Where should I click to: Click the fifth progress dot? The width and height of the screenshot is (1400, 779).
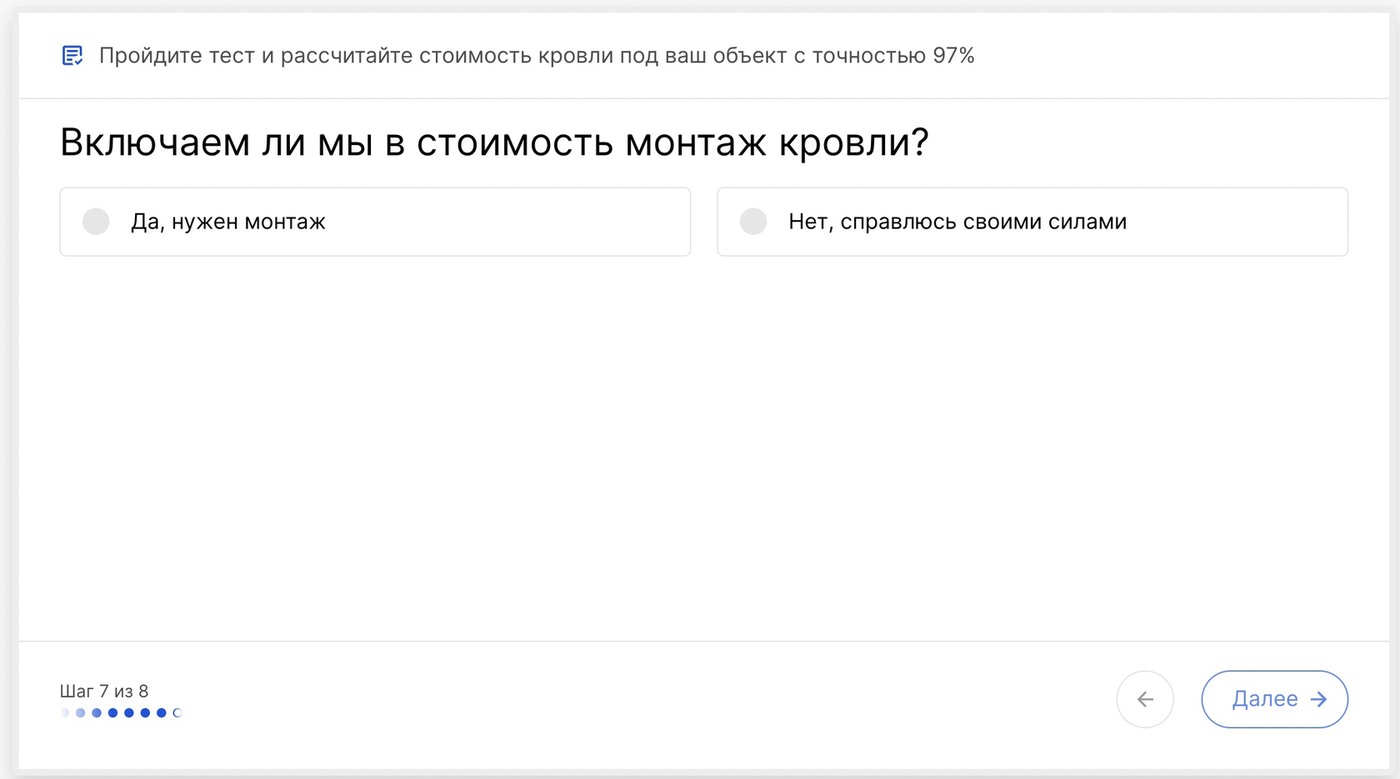(x=129, y=713)
